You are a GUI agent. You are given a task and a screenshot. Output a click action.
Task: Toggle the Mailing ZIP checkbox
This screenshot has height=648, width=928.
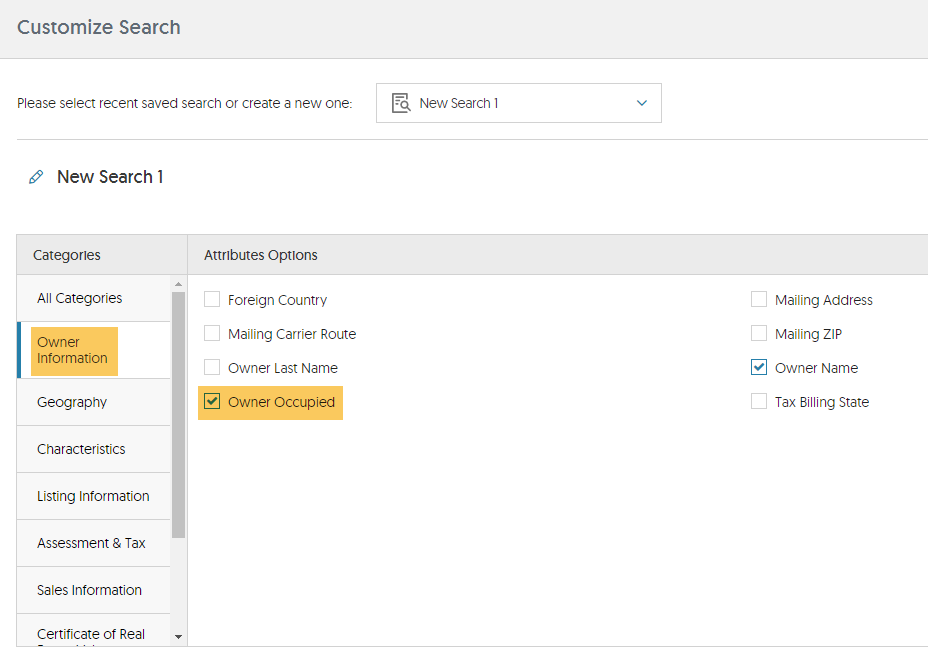click(x=759, y=333)
